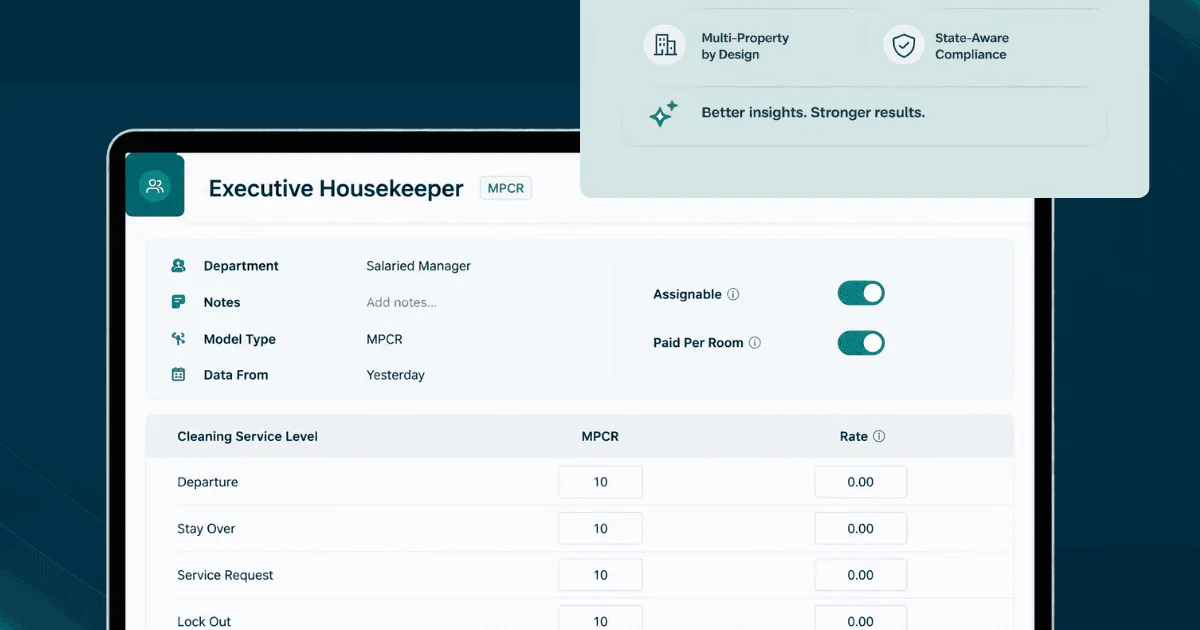Click the State-Aware Compliance shield icon

coord(903,45)
